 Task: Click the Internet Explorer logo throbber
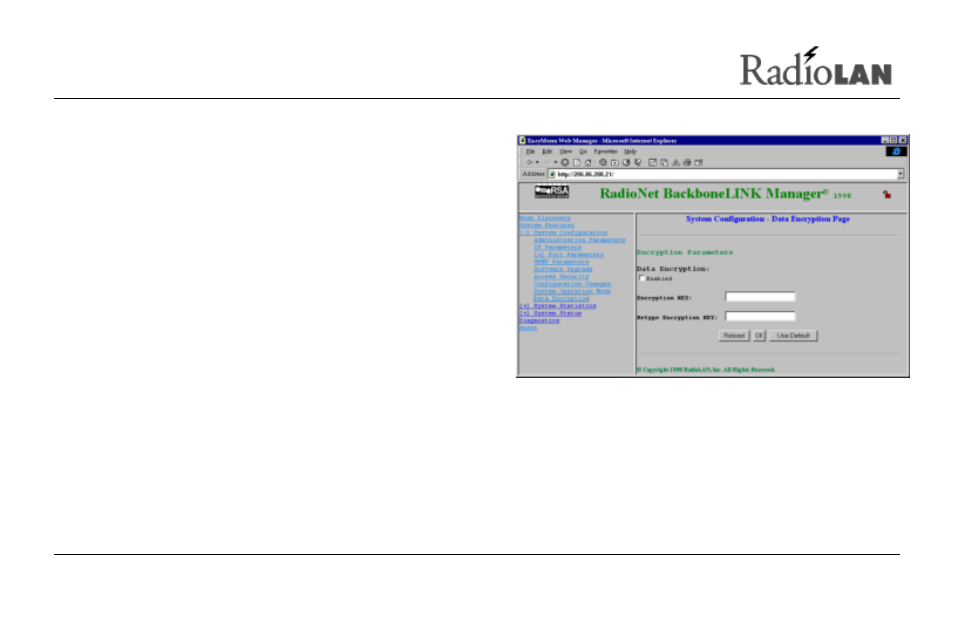896,151
